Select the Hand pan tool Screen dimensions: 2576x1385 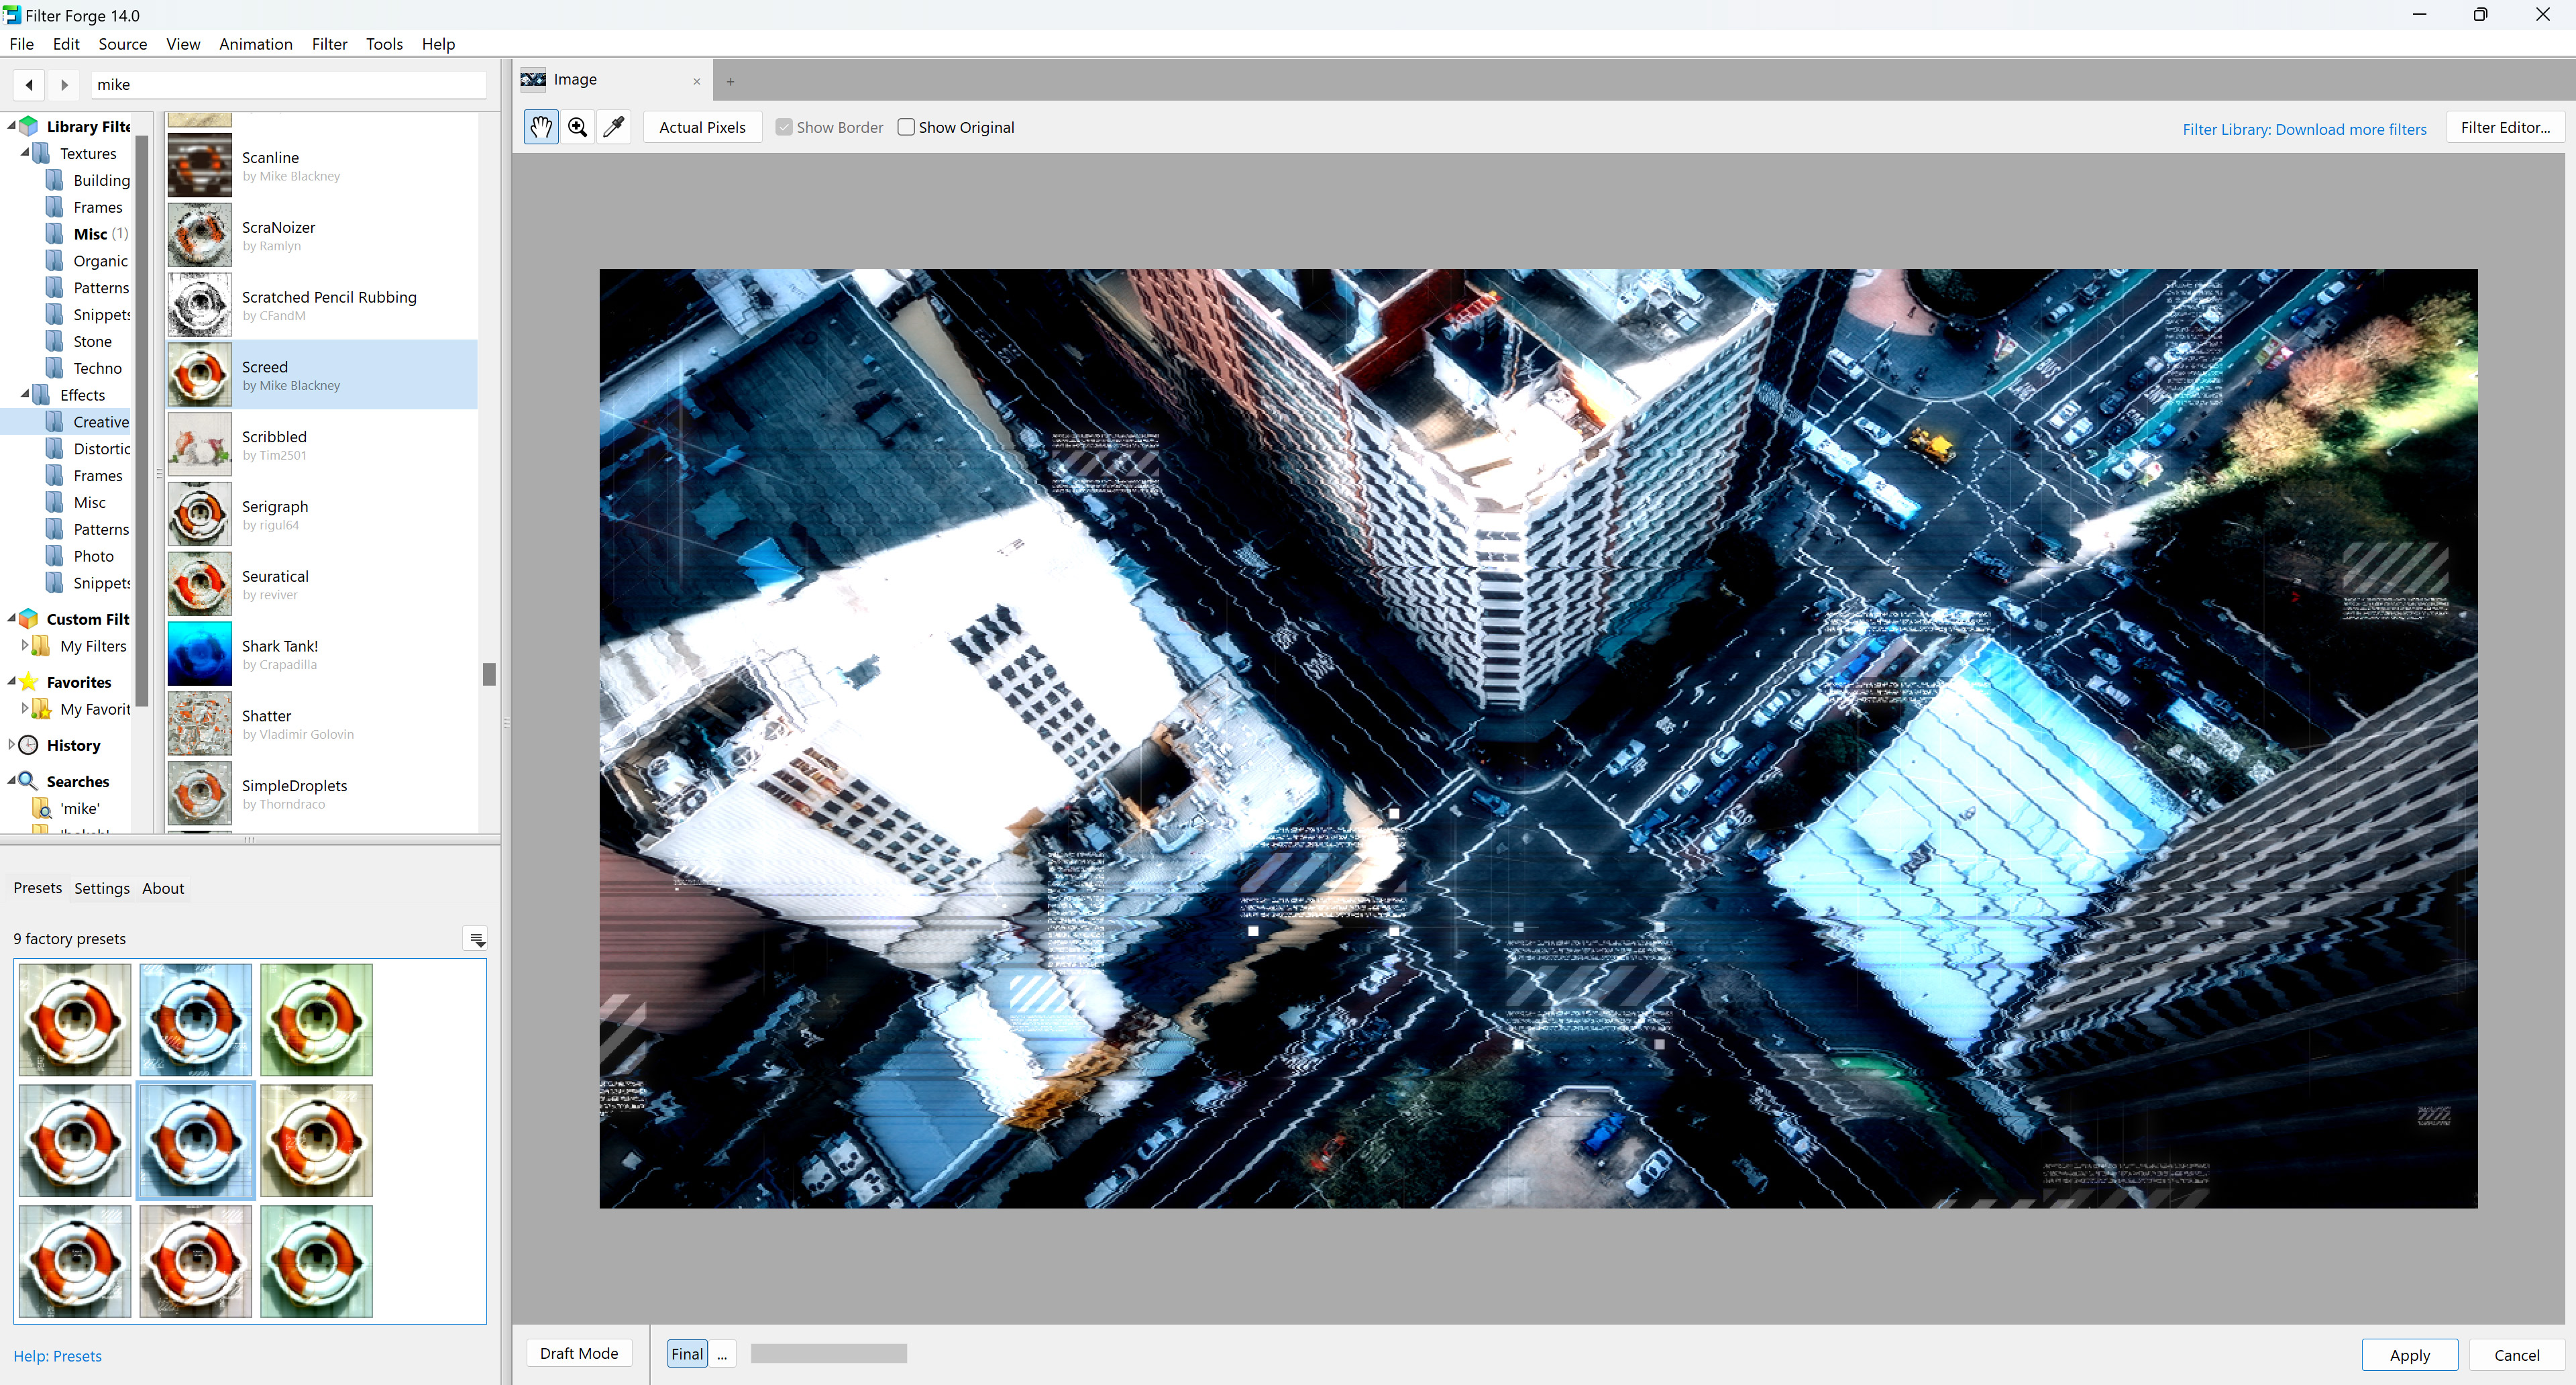click(x=541, y=127)
